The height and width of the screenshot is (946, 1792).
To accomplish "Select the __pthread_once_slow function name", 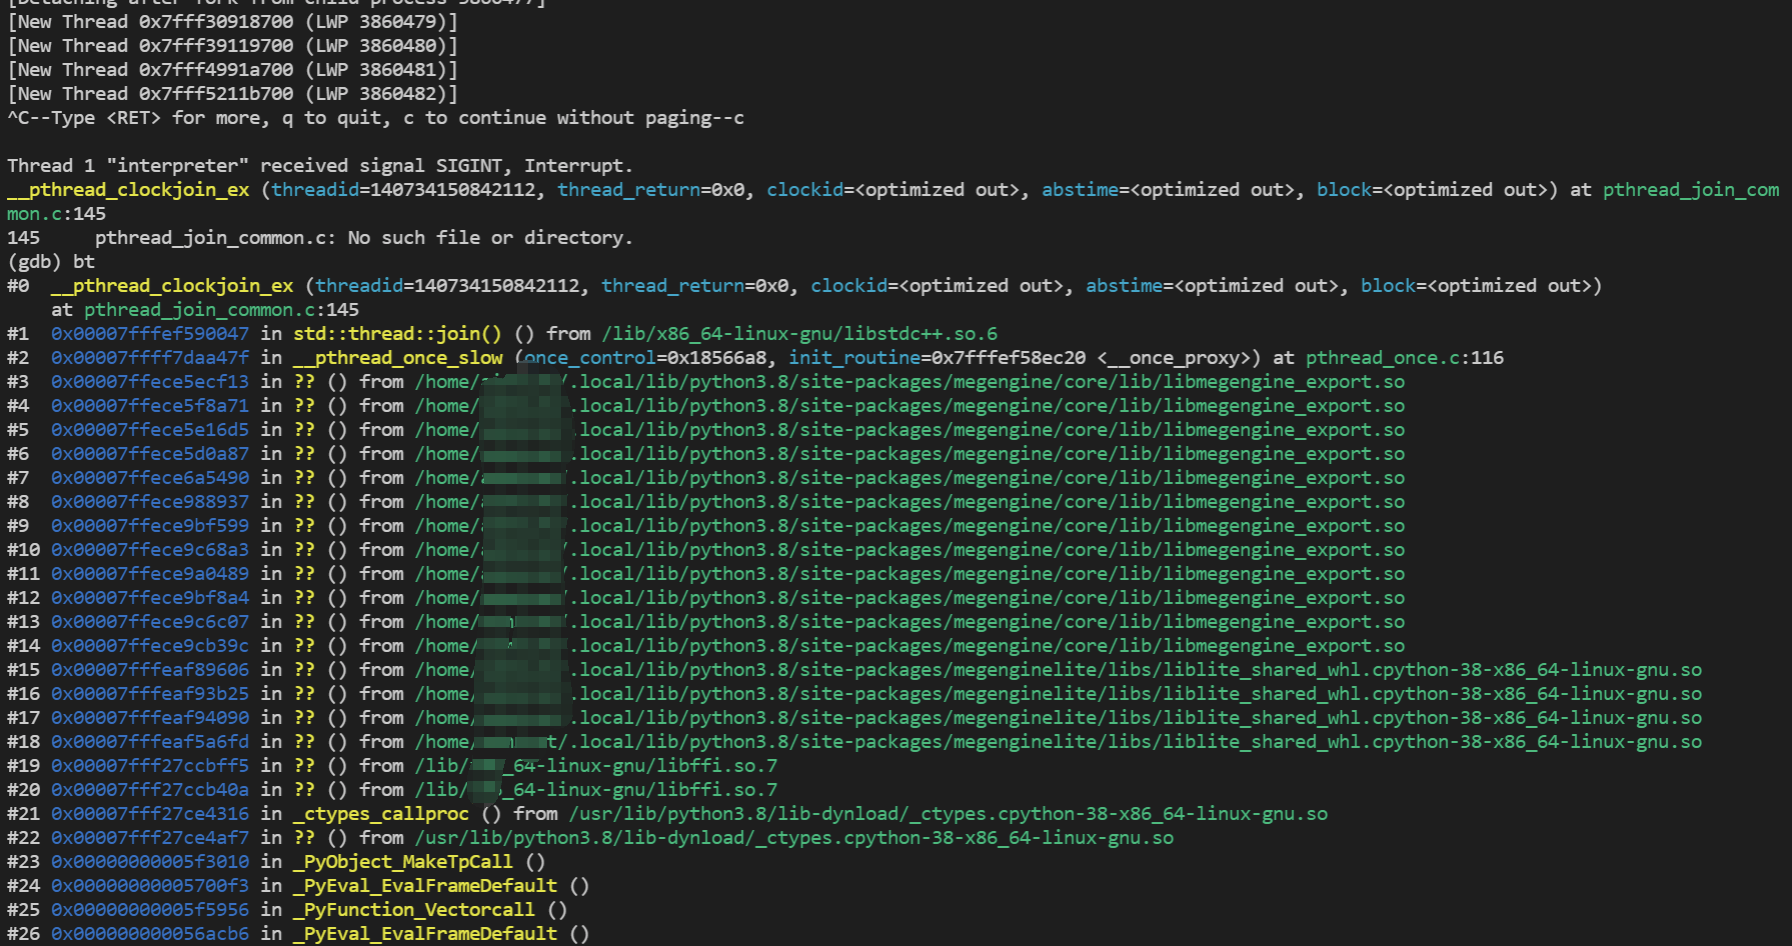I will [x=397, y=357].
